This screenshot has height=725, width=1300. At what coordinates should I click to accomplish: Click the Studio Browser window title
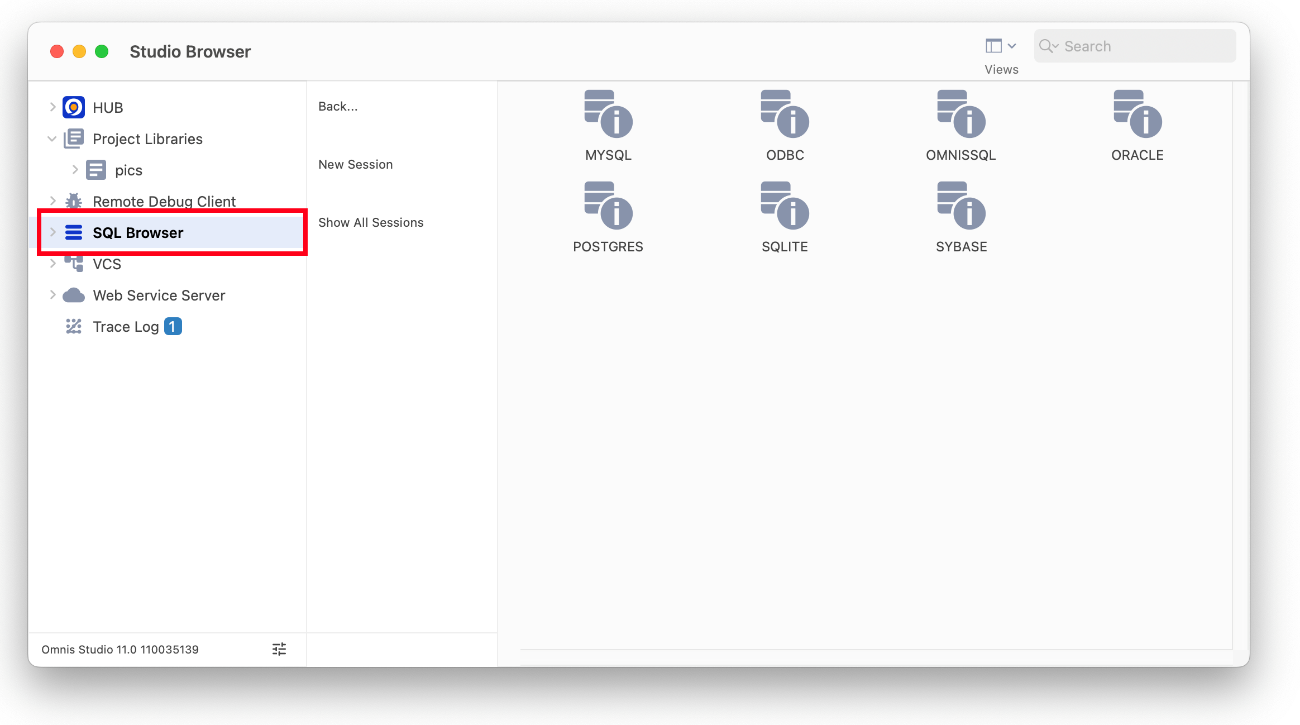[190, 51]
